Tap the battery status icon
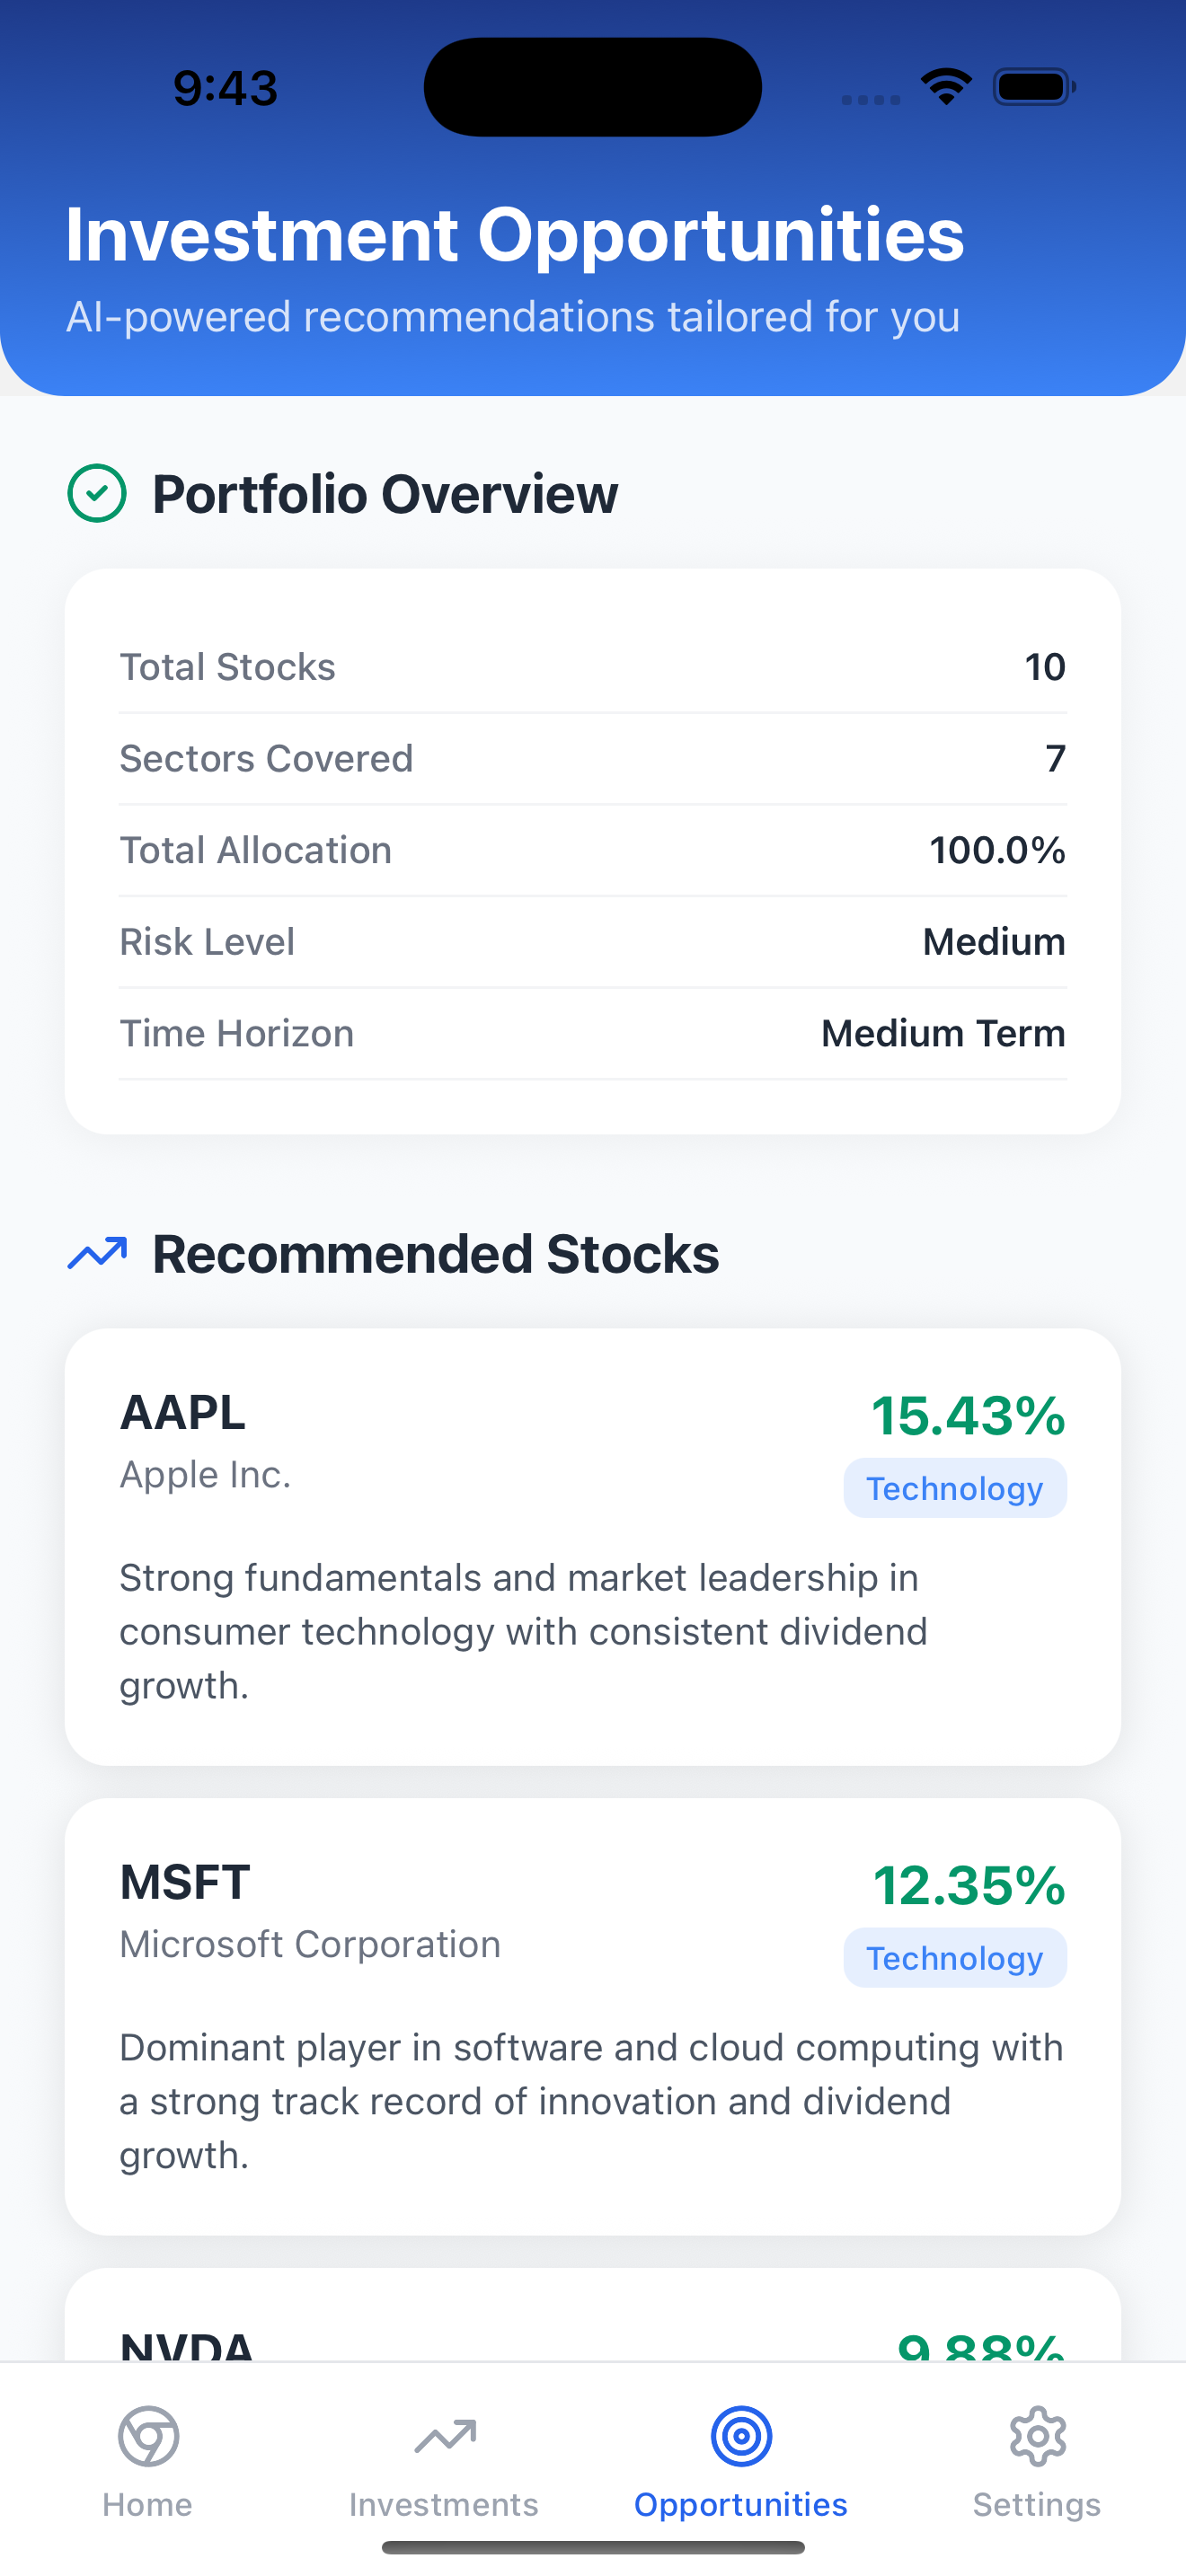The image size is (1186, 2576). click(x=1034, y=87)
